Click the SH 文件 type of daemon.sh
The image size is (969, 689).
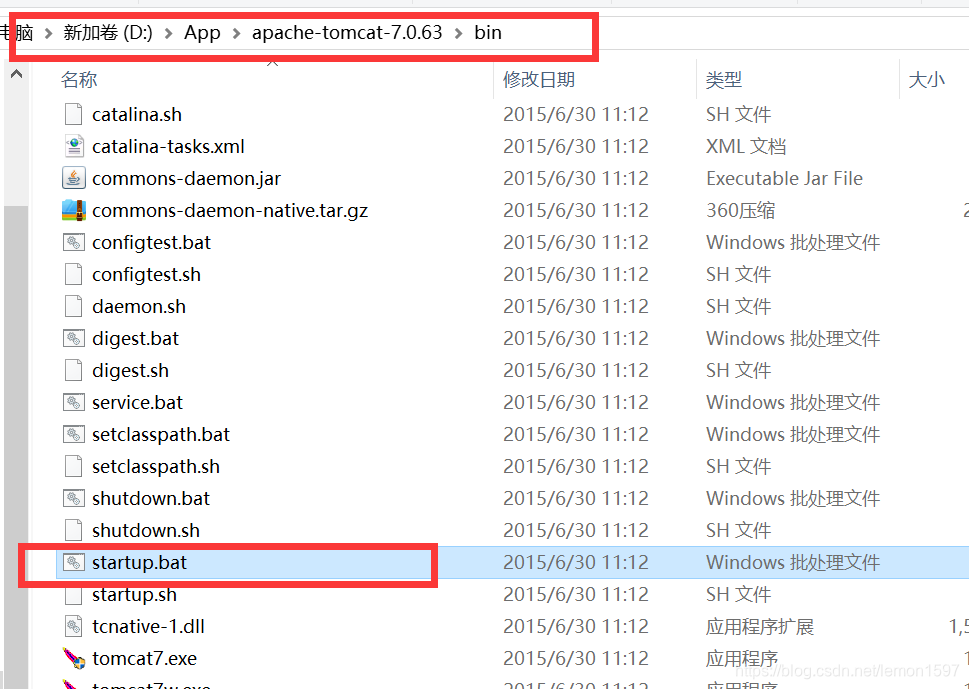pyautogui.click(x=738, y=306)
